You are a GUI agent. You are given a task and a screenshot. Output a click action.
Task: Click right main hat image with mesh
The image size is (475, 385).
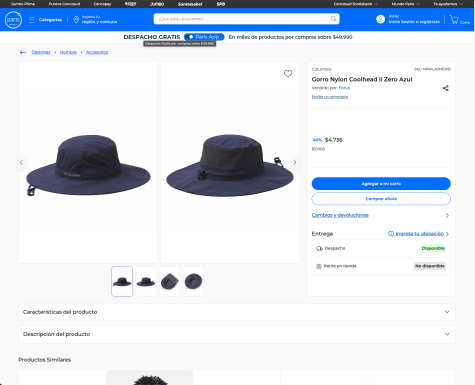230,163
